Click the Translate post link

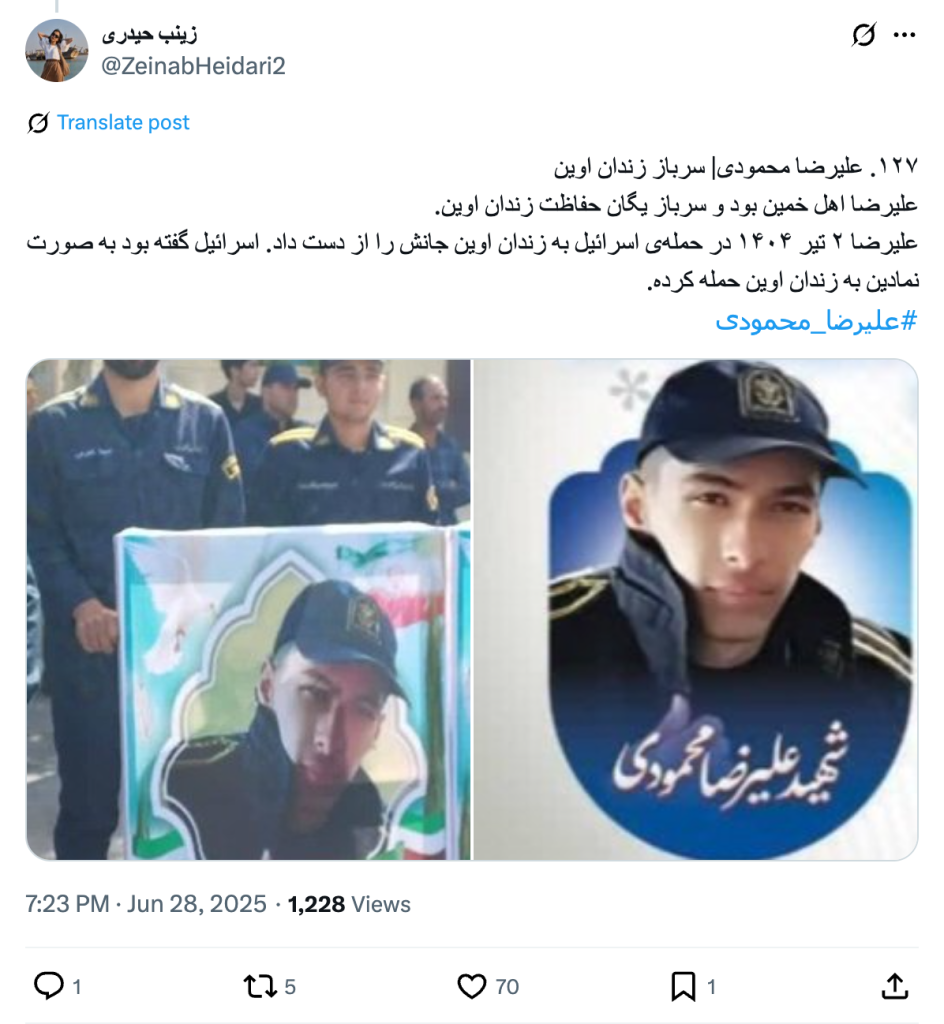pos(123,123)
